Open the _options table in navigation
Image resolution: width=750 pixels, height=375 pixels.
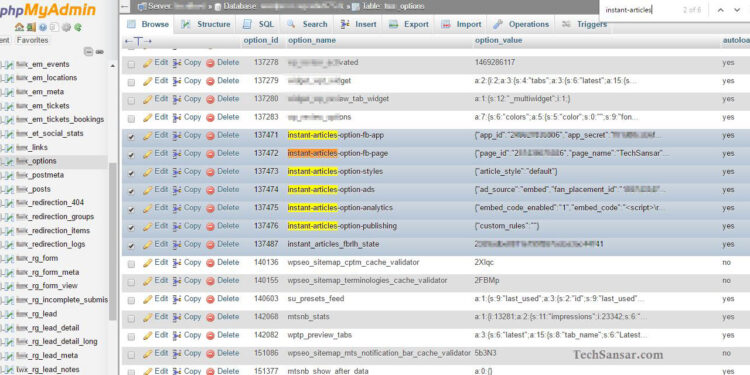[36, 161]
